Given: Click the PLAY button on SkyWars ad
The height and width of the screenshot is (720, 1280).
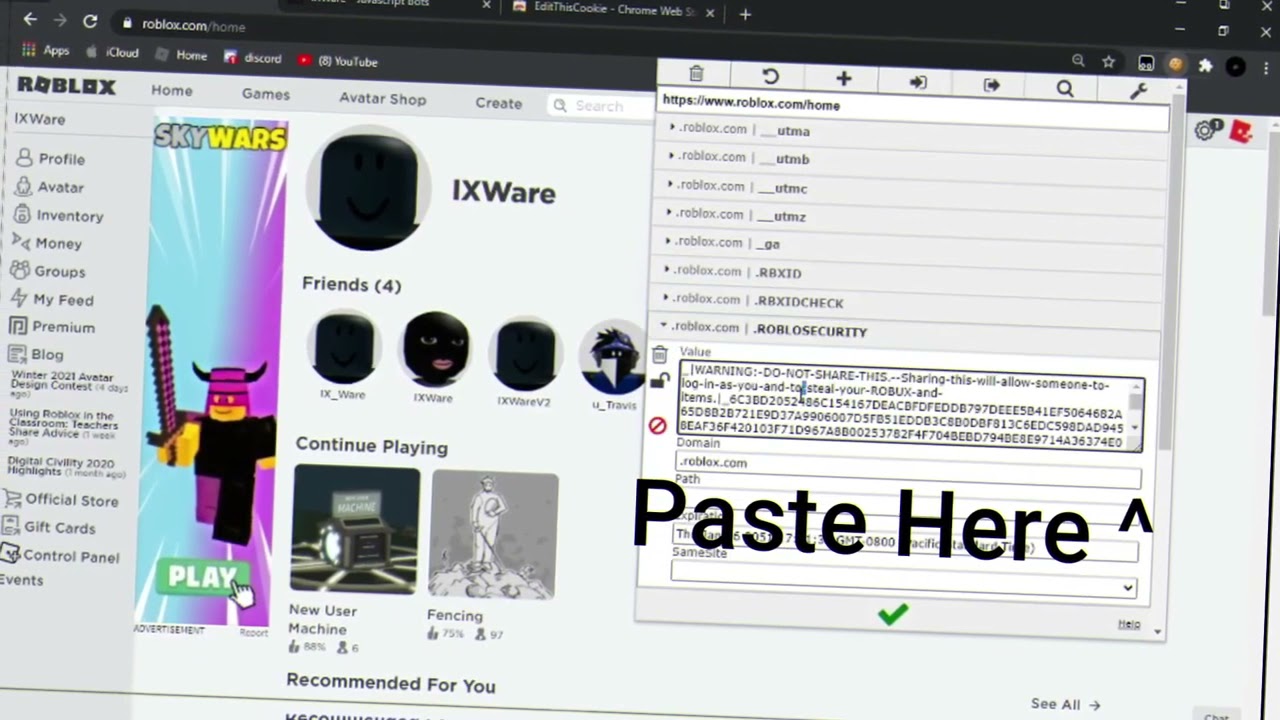Looking at the screenshot, I should pos(203,578).
